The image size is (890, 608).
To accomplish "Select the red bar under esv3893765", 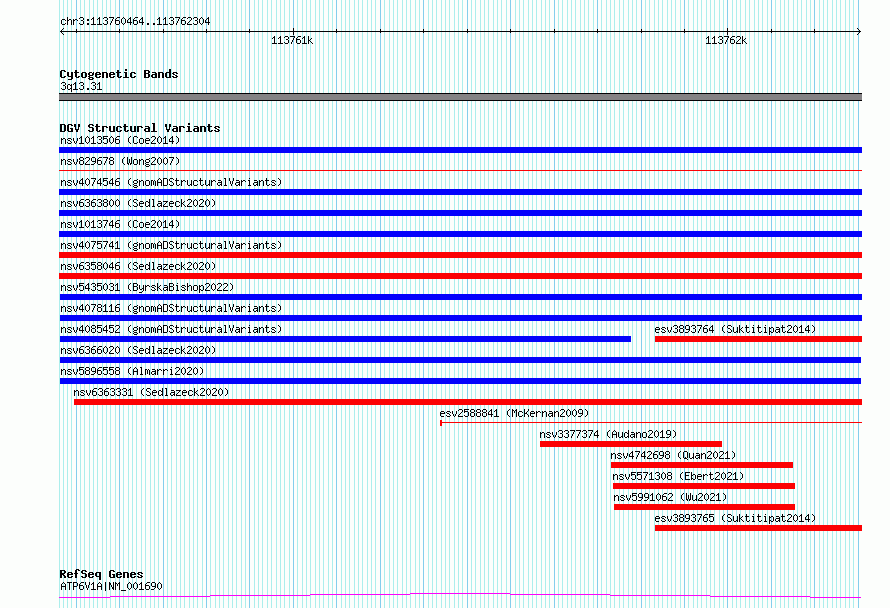I will coord(758,528).
